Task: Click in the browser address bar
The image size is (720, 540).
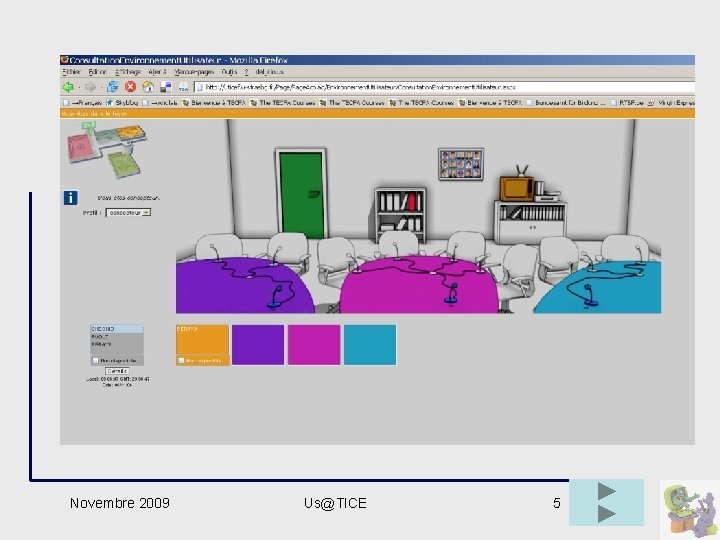Action: click(444, 87)
